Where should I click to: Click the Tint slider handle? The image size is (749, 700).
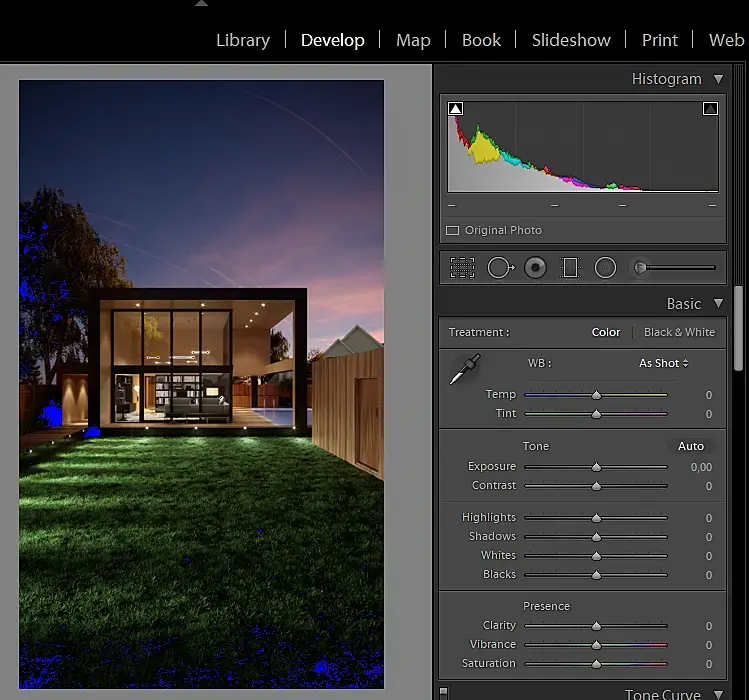[596, 414]
